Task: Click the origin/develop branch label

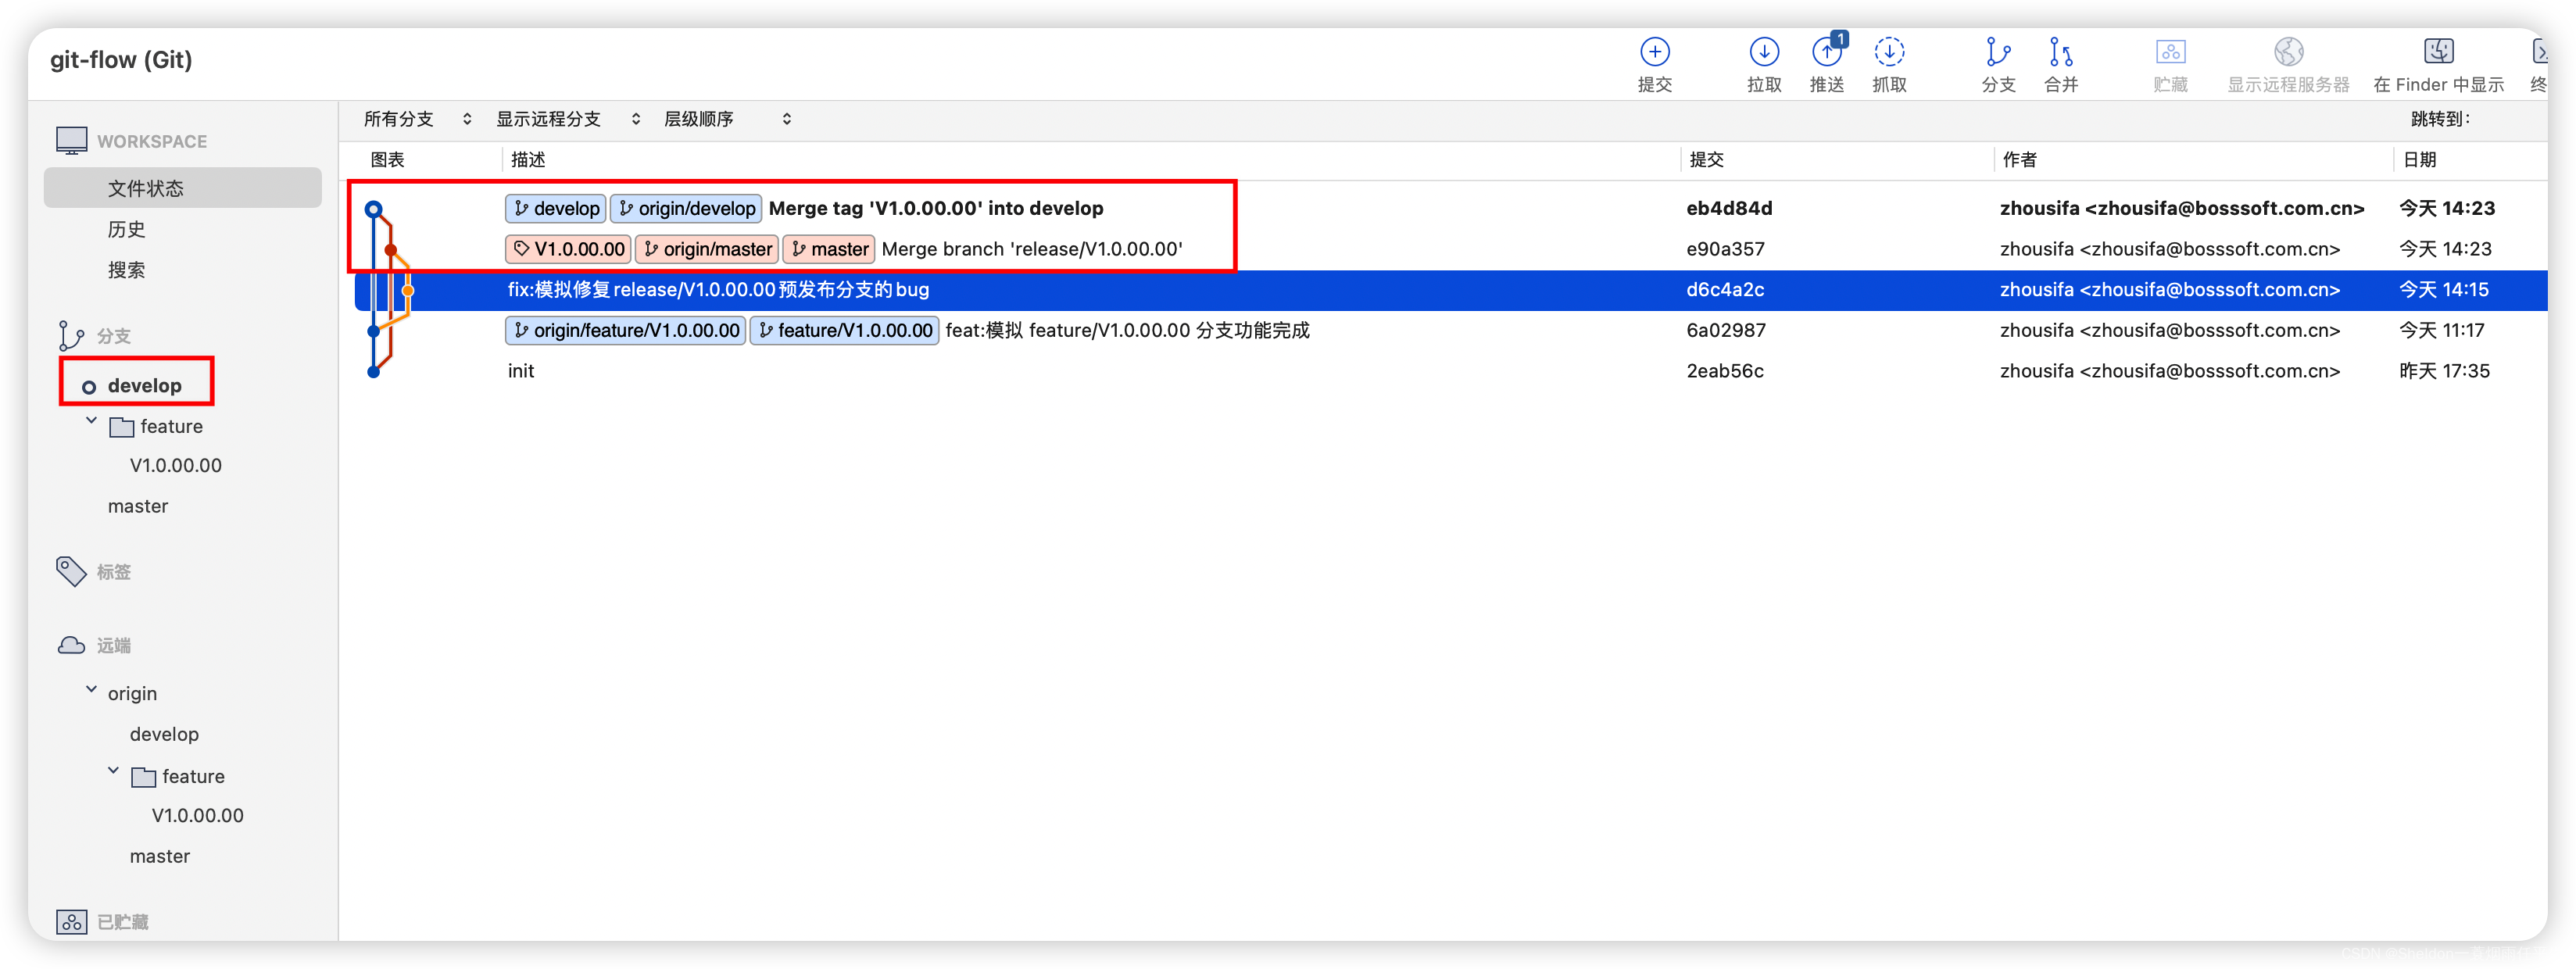Action: click(686, 208)
